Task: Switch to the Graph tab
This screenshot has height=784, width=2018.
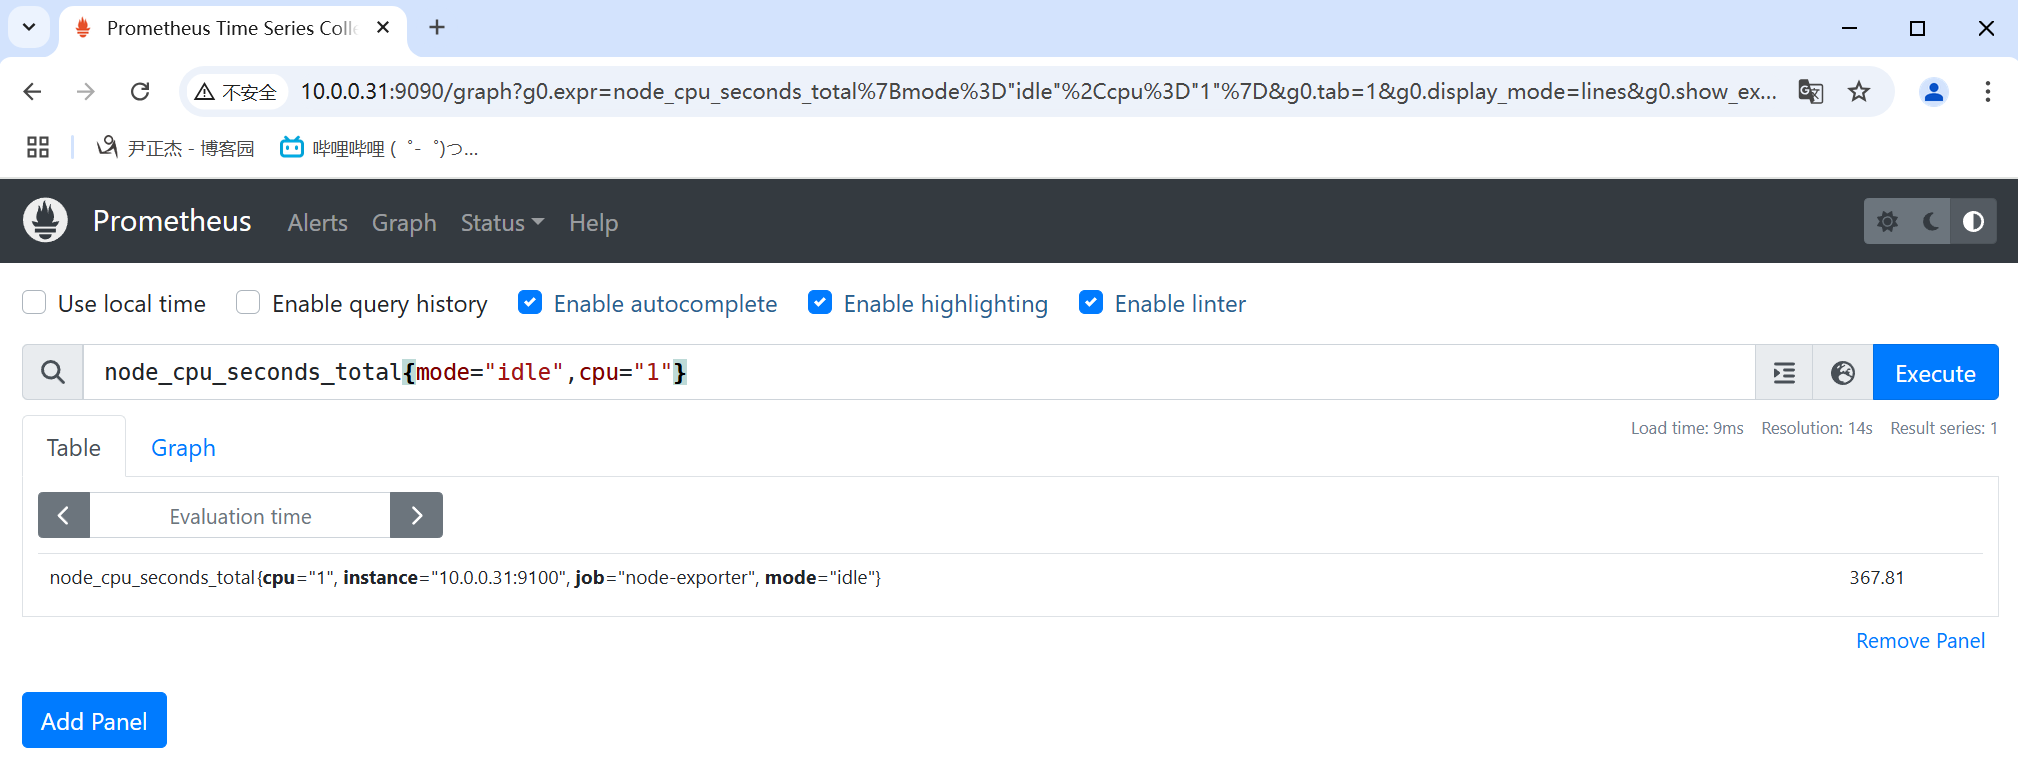Action: pos(183,448)
